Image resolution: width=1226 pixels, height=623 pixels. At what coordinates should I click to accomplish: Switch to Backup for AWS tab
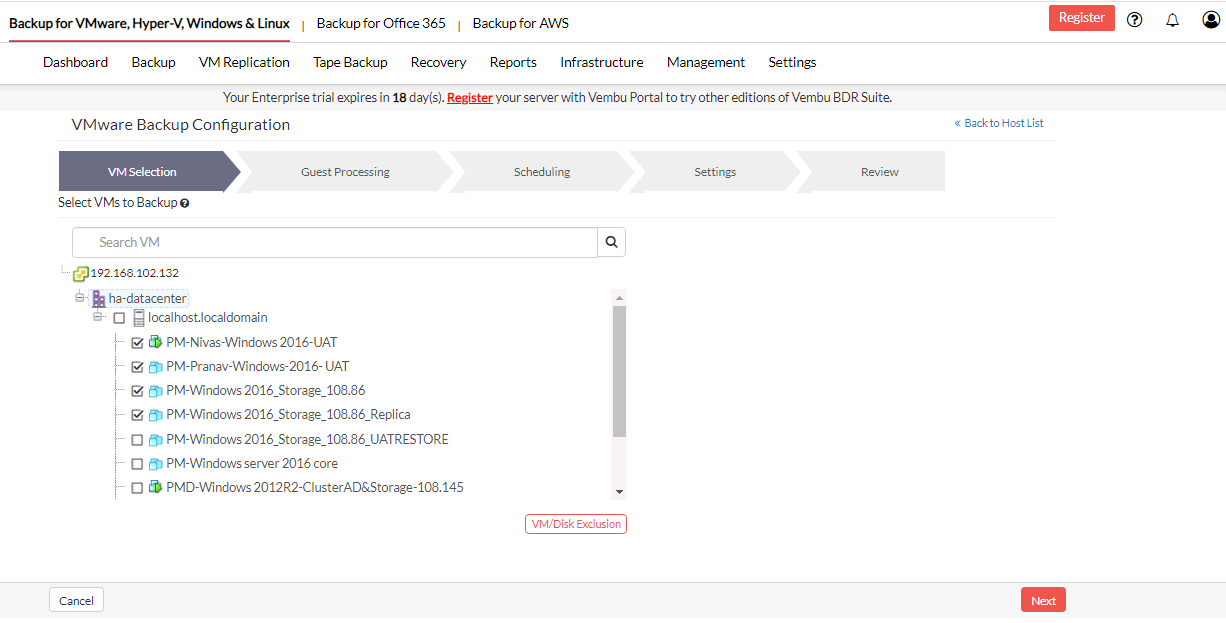520,23
